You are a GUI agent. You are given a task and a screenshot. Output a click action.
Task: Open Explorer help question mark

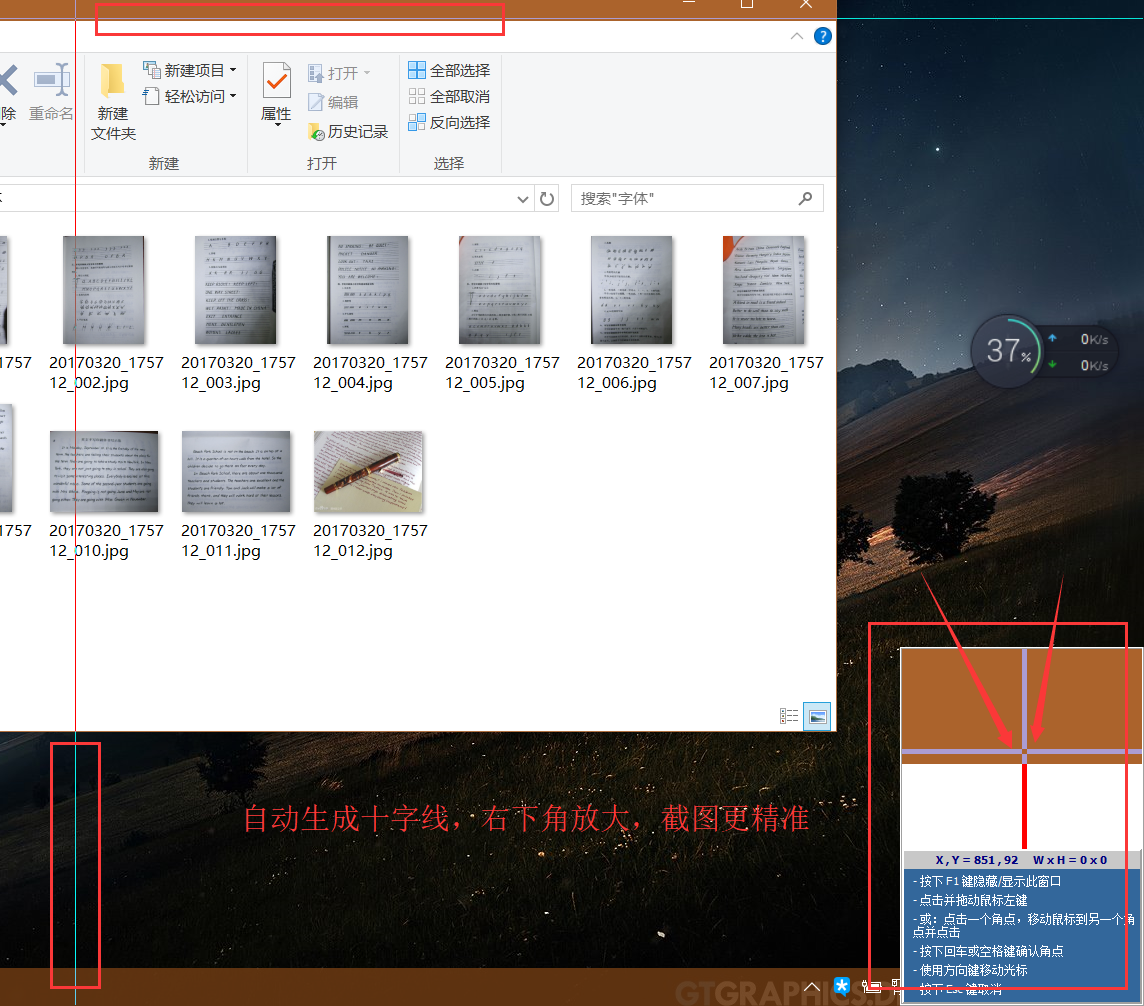click(822, 36)
